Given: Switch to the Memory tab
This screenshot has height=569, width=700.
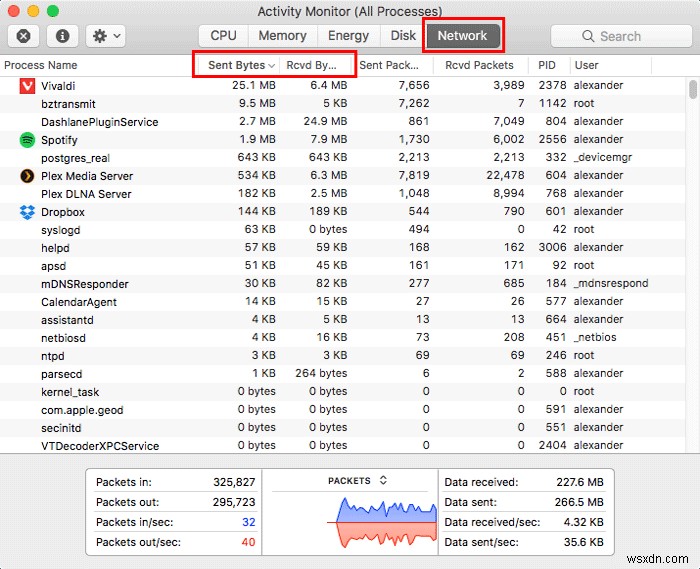Looking at the screenshot, I should 283,36.
